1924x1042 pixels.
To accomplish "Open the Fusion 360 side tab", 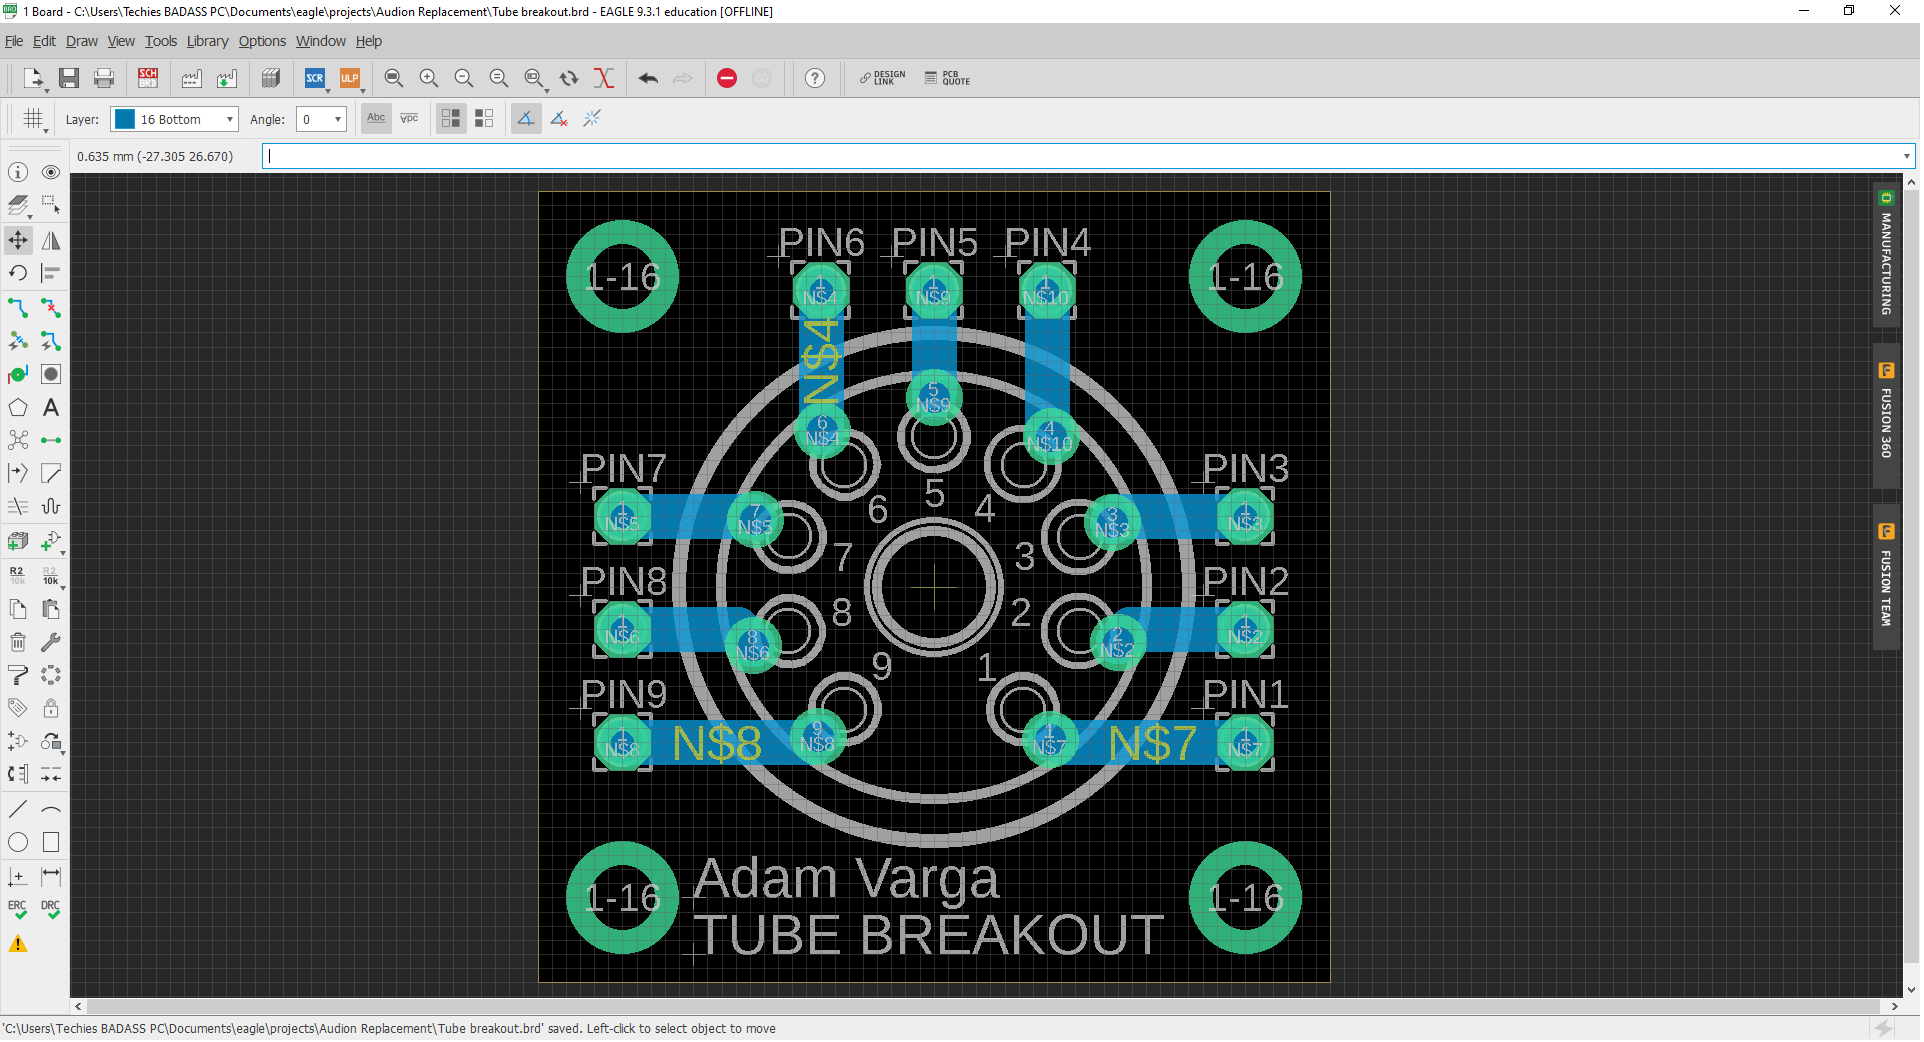I will tap(1886, 415).
